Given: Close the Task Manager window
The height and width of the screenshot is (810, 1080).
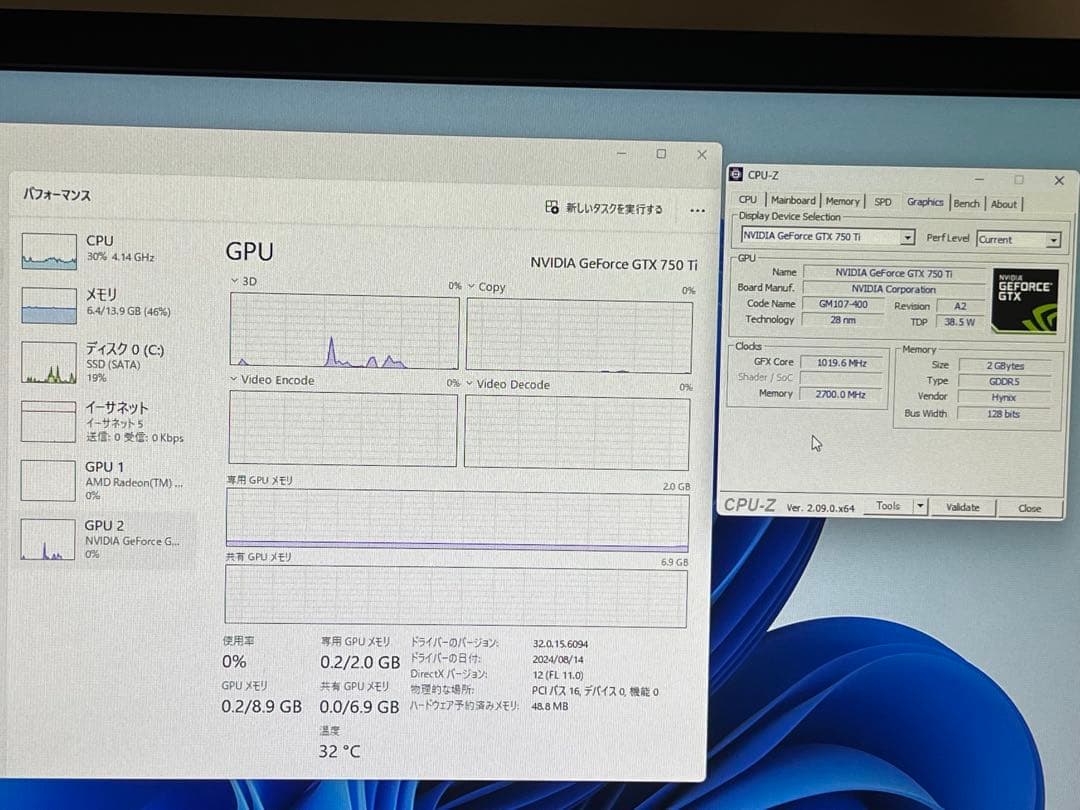Looking at the screenshot, I should (702, 154).
